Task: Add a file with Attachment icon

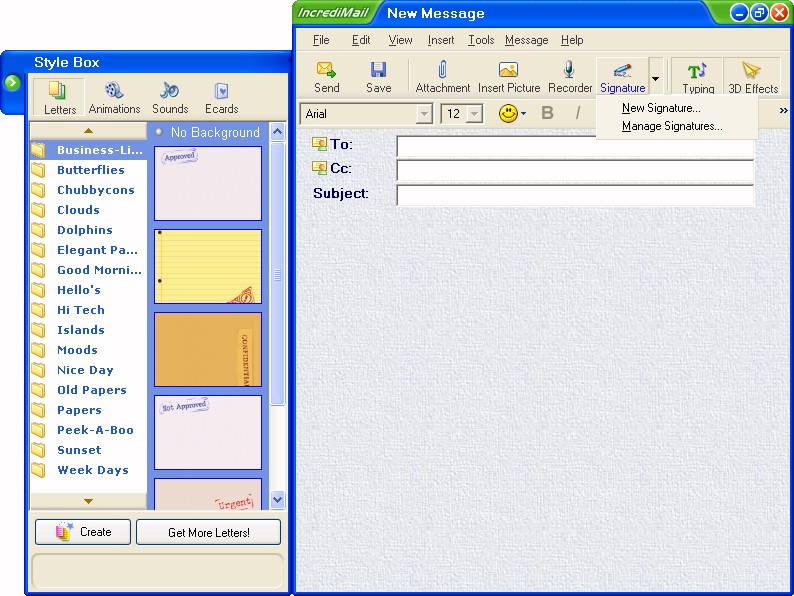Action: pos(442,76)
